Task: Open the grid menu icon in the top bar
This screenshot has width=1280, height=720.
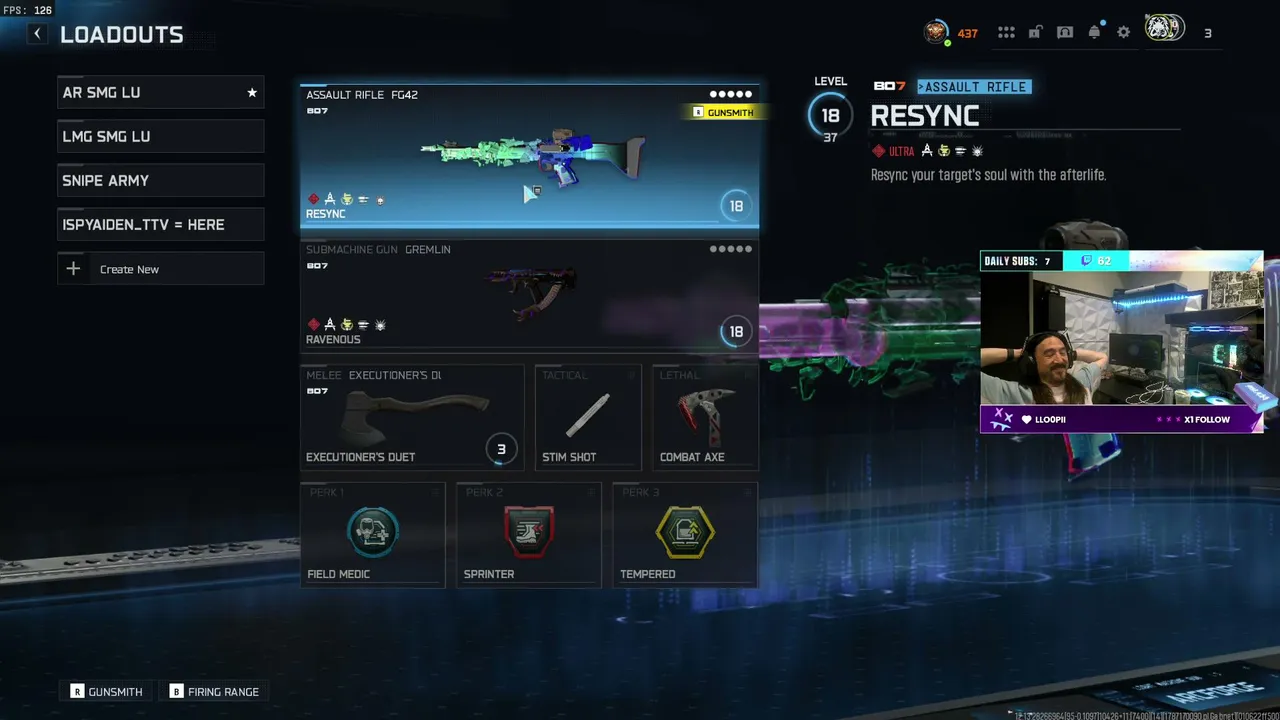Action: 1006,32
